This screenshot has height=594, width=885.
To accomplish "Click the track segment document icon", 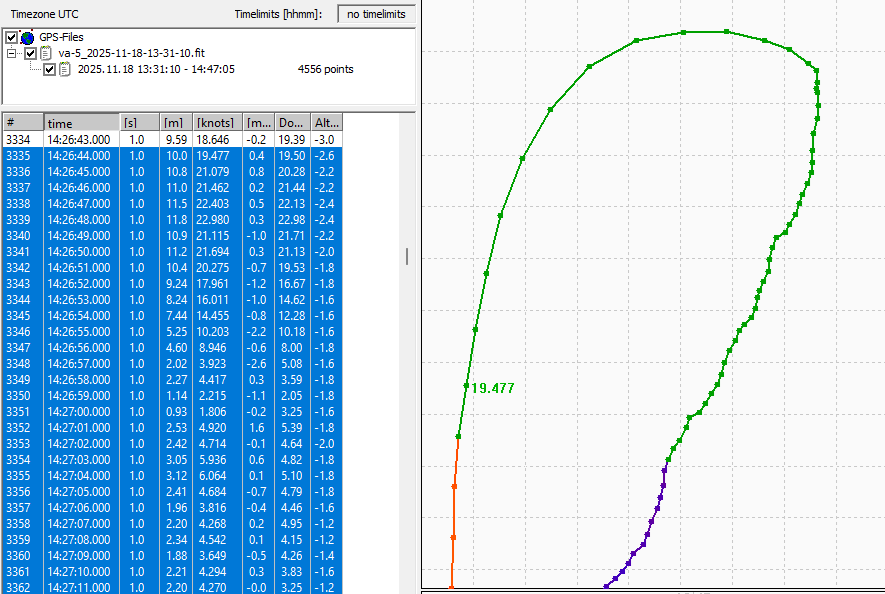I will point(65,69).
